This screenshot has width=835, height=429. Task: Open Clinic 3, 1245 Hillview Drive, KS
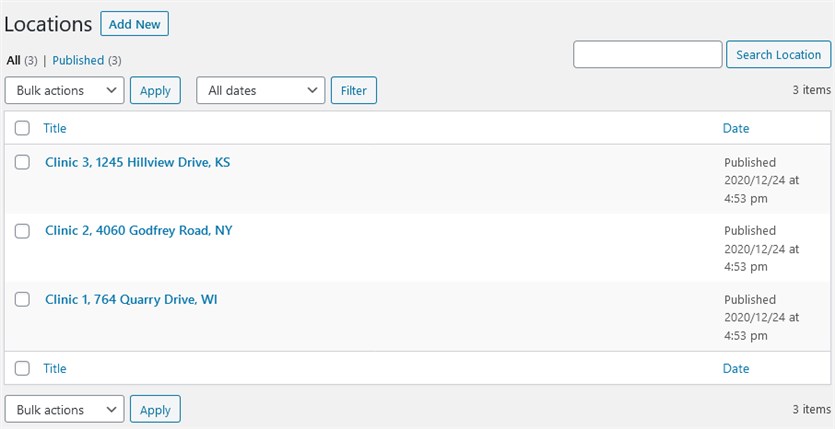[x=137, y=162]
